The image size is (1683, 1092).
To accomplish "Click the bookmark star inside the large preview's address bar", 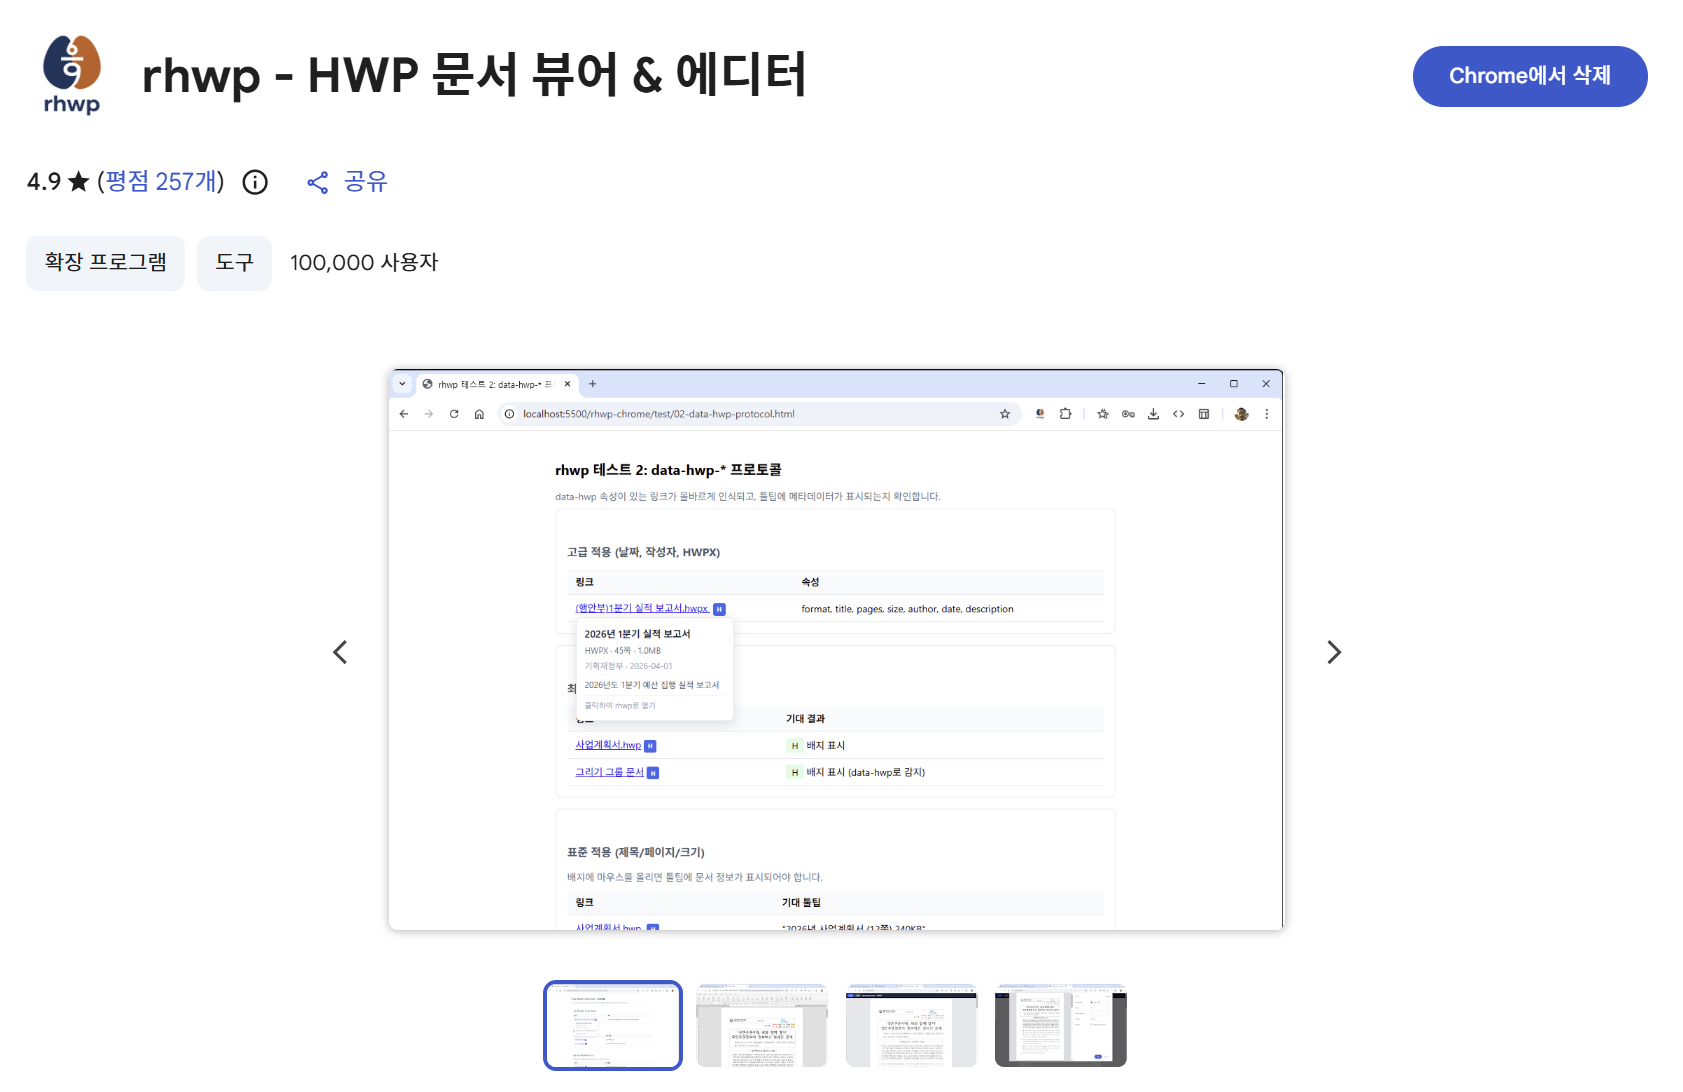I will coord(1005,414).
